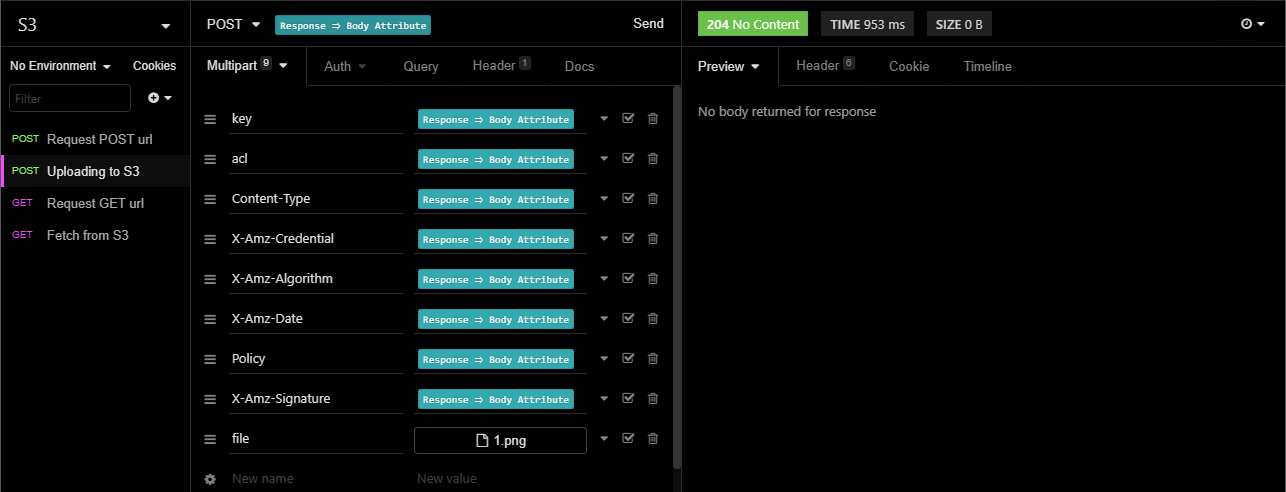Image resolution: width=1286 pixels, height=492 pixels.
Task: Delete the Content-Type parameter
Action: 653,198
